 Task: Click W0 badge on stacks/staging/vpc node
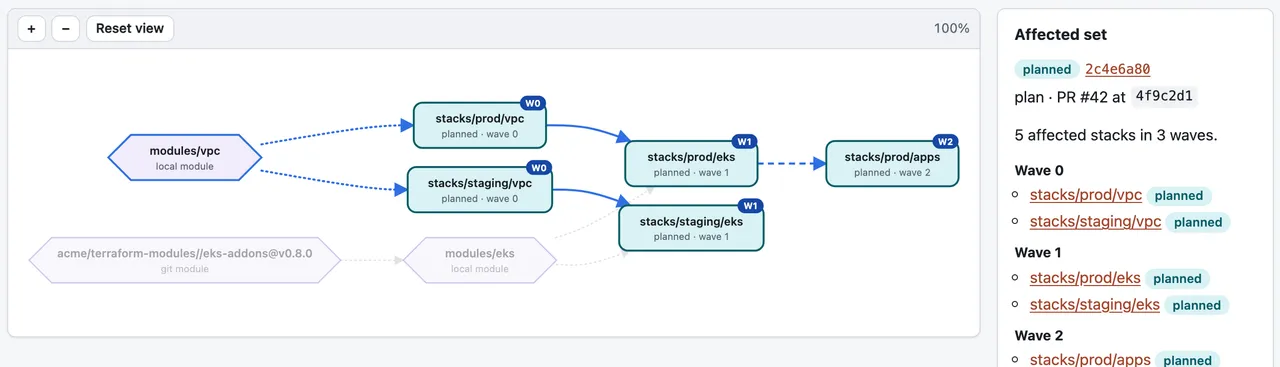[539, 168]
